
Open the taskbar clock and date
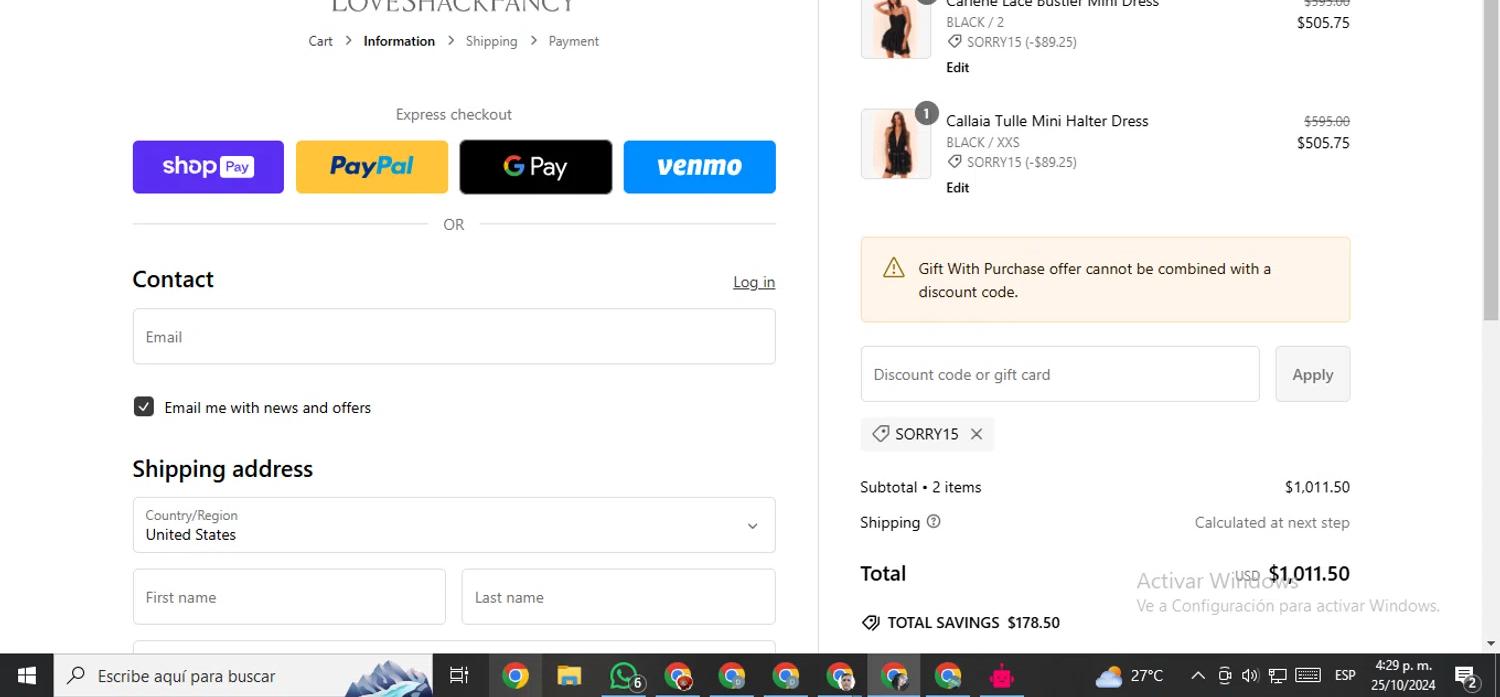tap(1403, 675)
